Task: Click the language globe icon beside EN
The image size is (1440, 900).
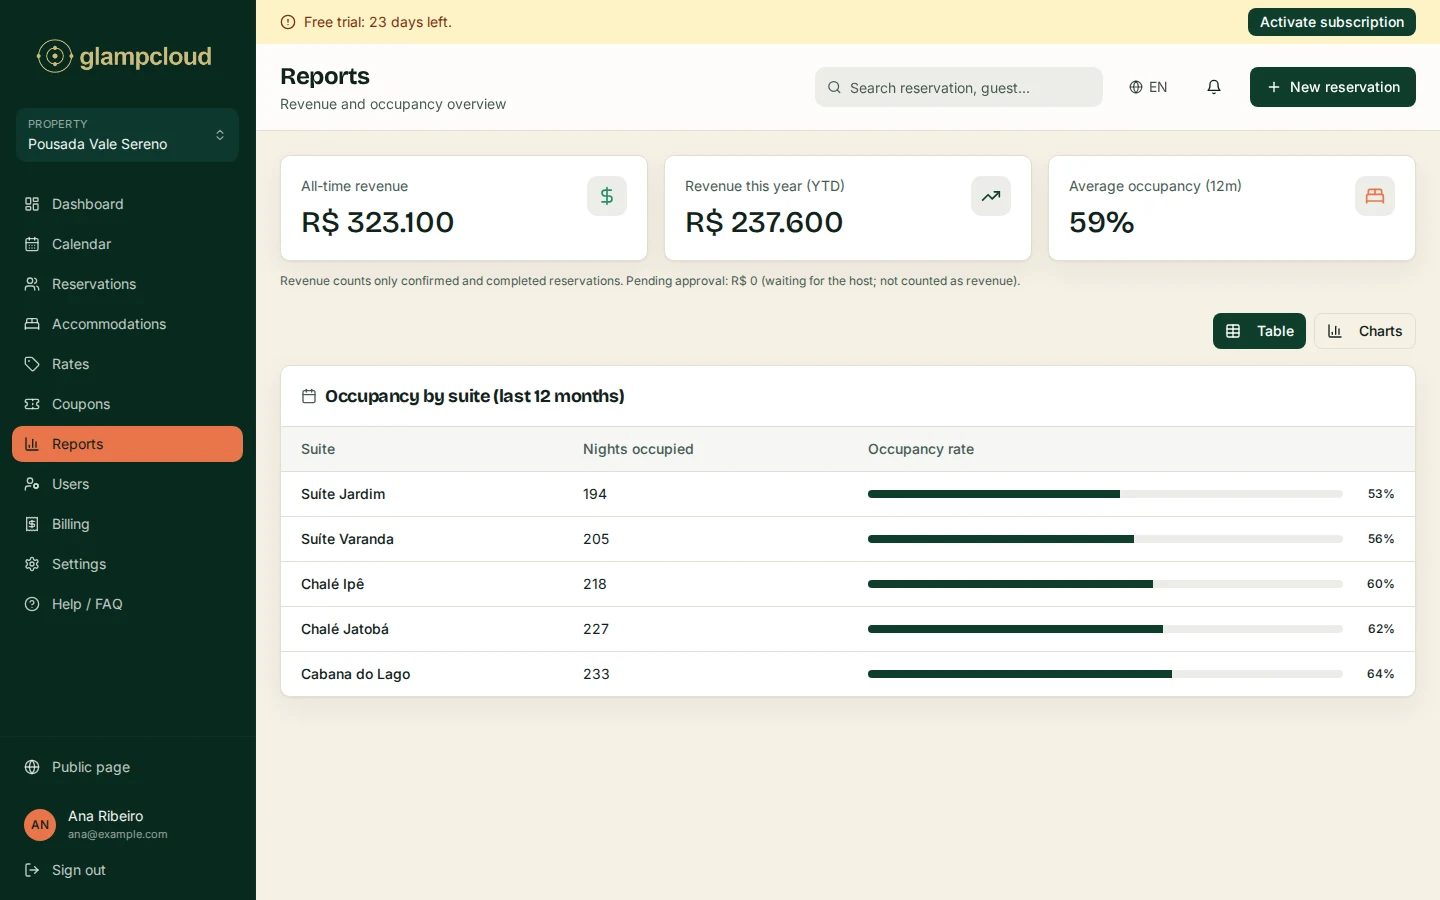Action: (1136, 87)
